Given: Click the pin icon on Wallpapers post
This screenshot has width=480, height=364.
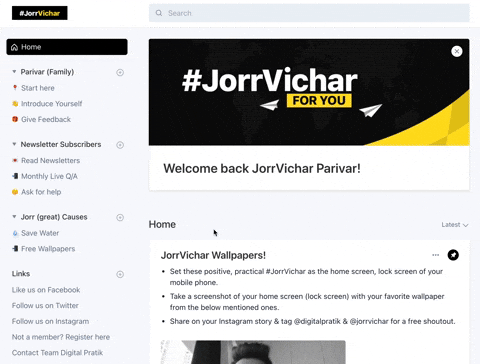Looking at the screenshot, I should click(453, 255).
